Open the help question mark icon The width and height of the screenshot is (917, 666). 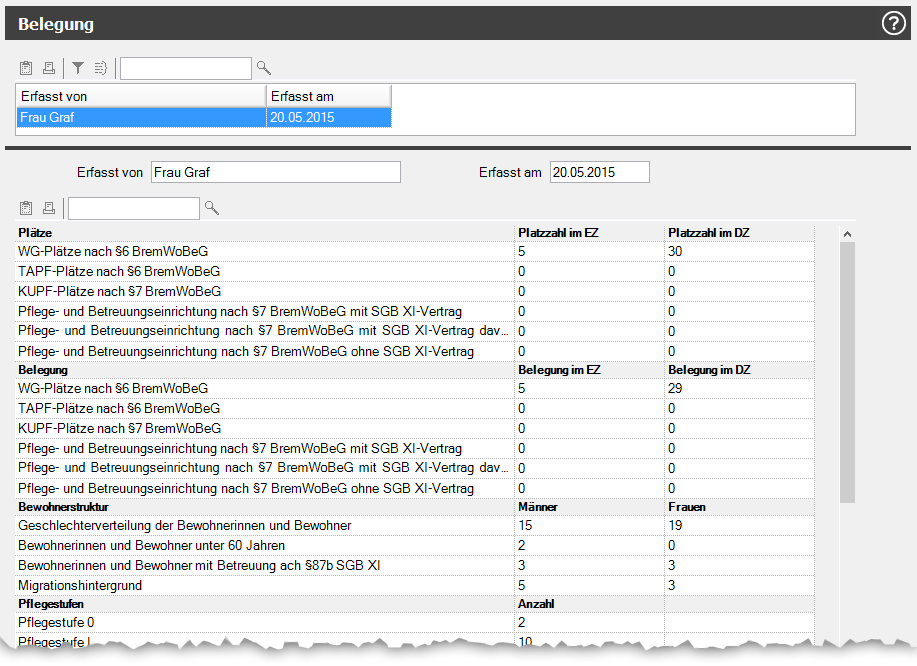click(893, 24)
